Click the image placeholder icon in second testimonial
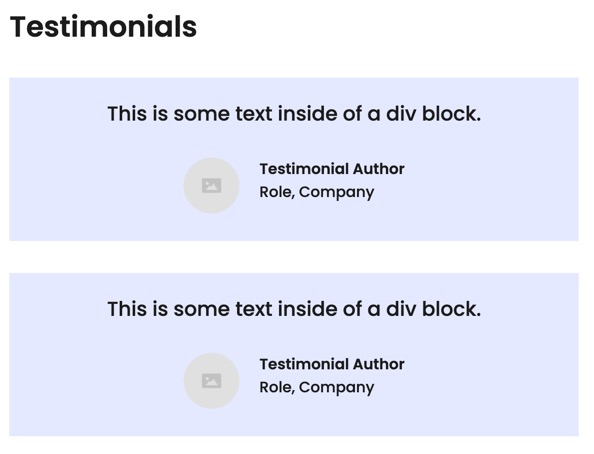This screenshot has width=594, height=454. (211, 381)
